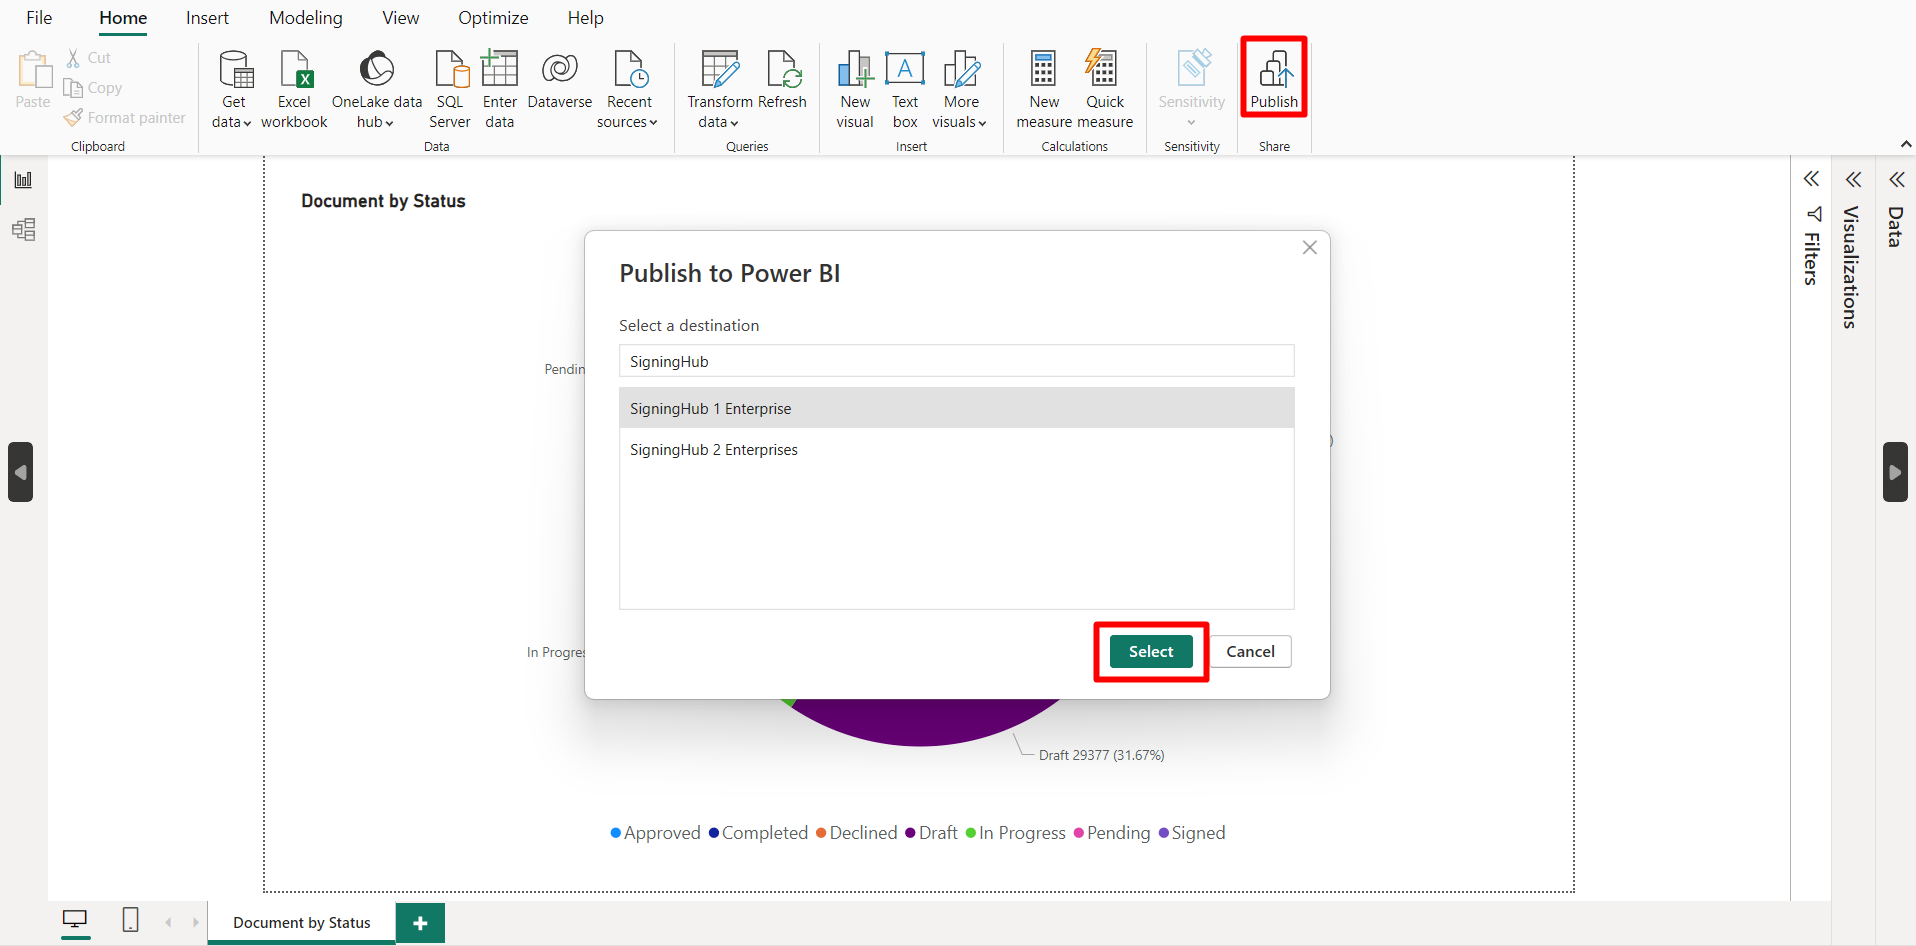Image resolution: width=1916 pixels, height=946 pixels.
Task: Open the File menu
Action: [39, 18]
